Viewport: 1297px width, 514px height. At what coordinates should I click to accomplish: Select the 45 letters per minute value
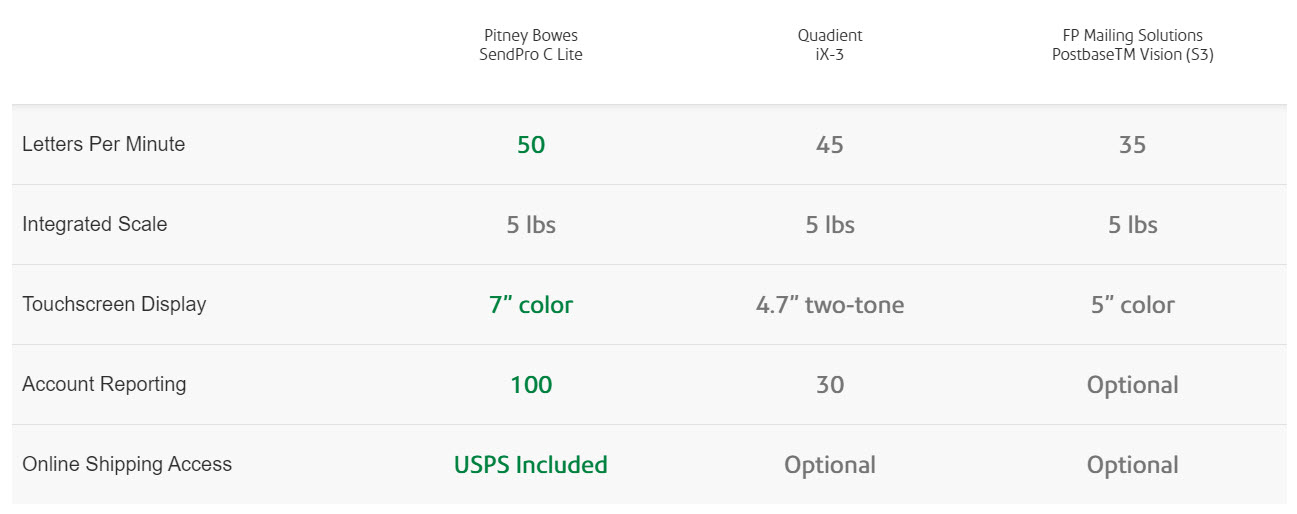click(830, 145)
